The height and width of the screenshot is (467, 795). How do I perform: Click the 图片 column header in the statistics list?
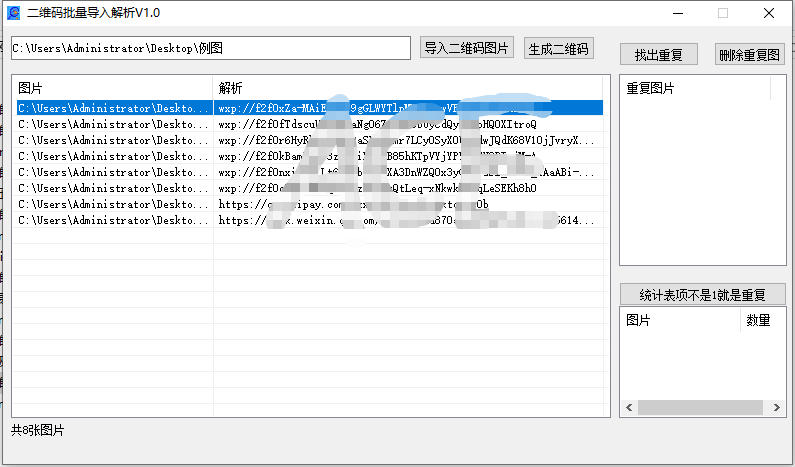point(680,320)
